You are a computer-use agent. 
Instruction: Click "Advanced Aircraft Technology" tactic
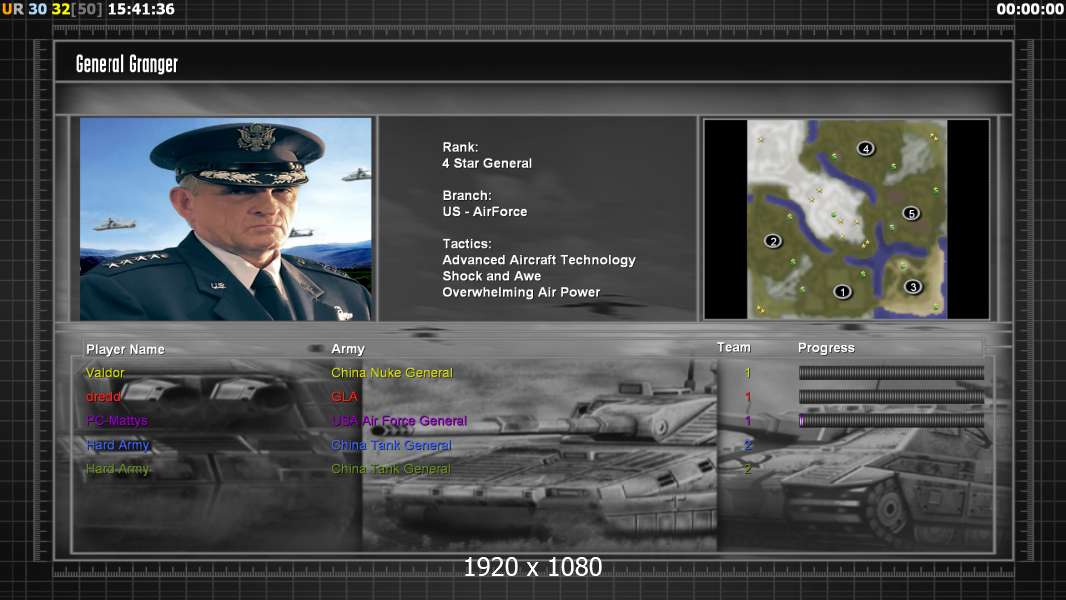(539, 260)
